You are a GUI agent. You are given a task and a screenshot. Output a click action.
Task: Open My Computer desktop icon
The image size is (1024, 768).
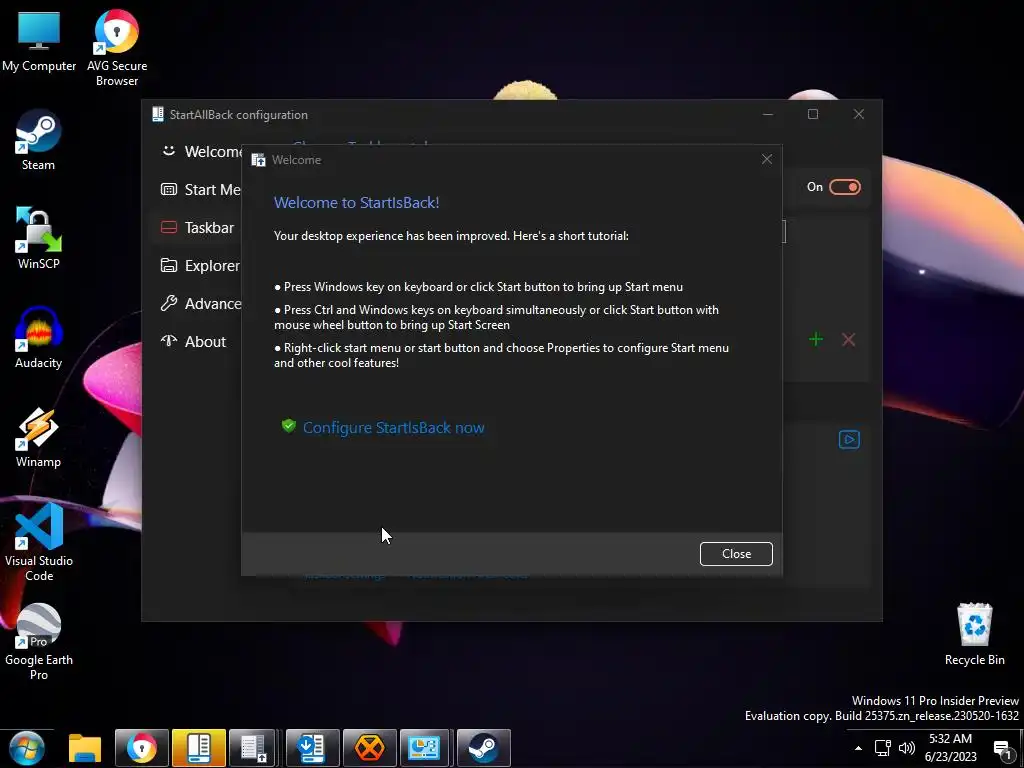pos(39,41)
